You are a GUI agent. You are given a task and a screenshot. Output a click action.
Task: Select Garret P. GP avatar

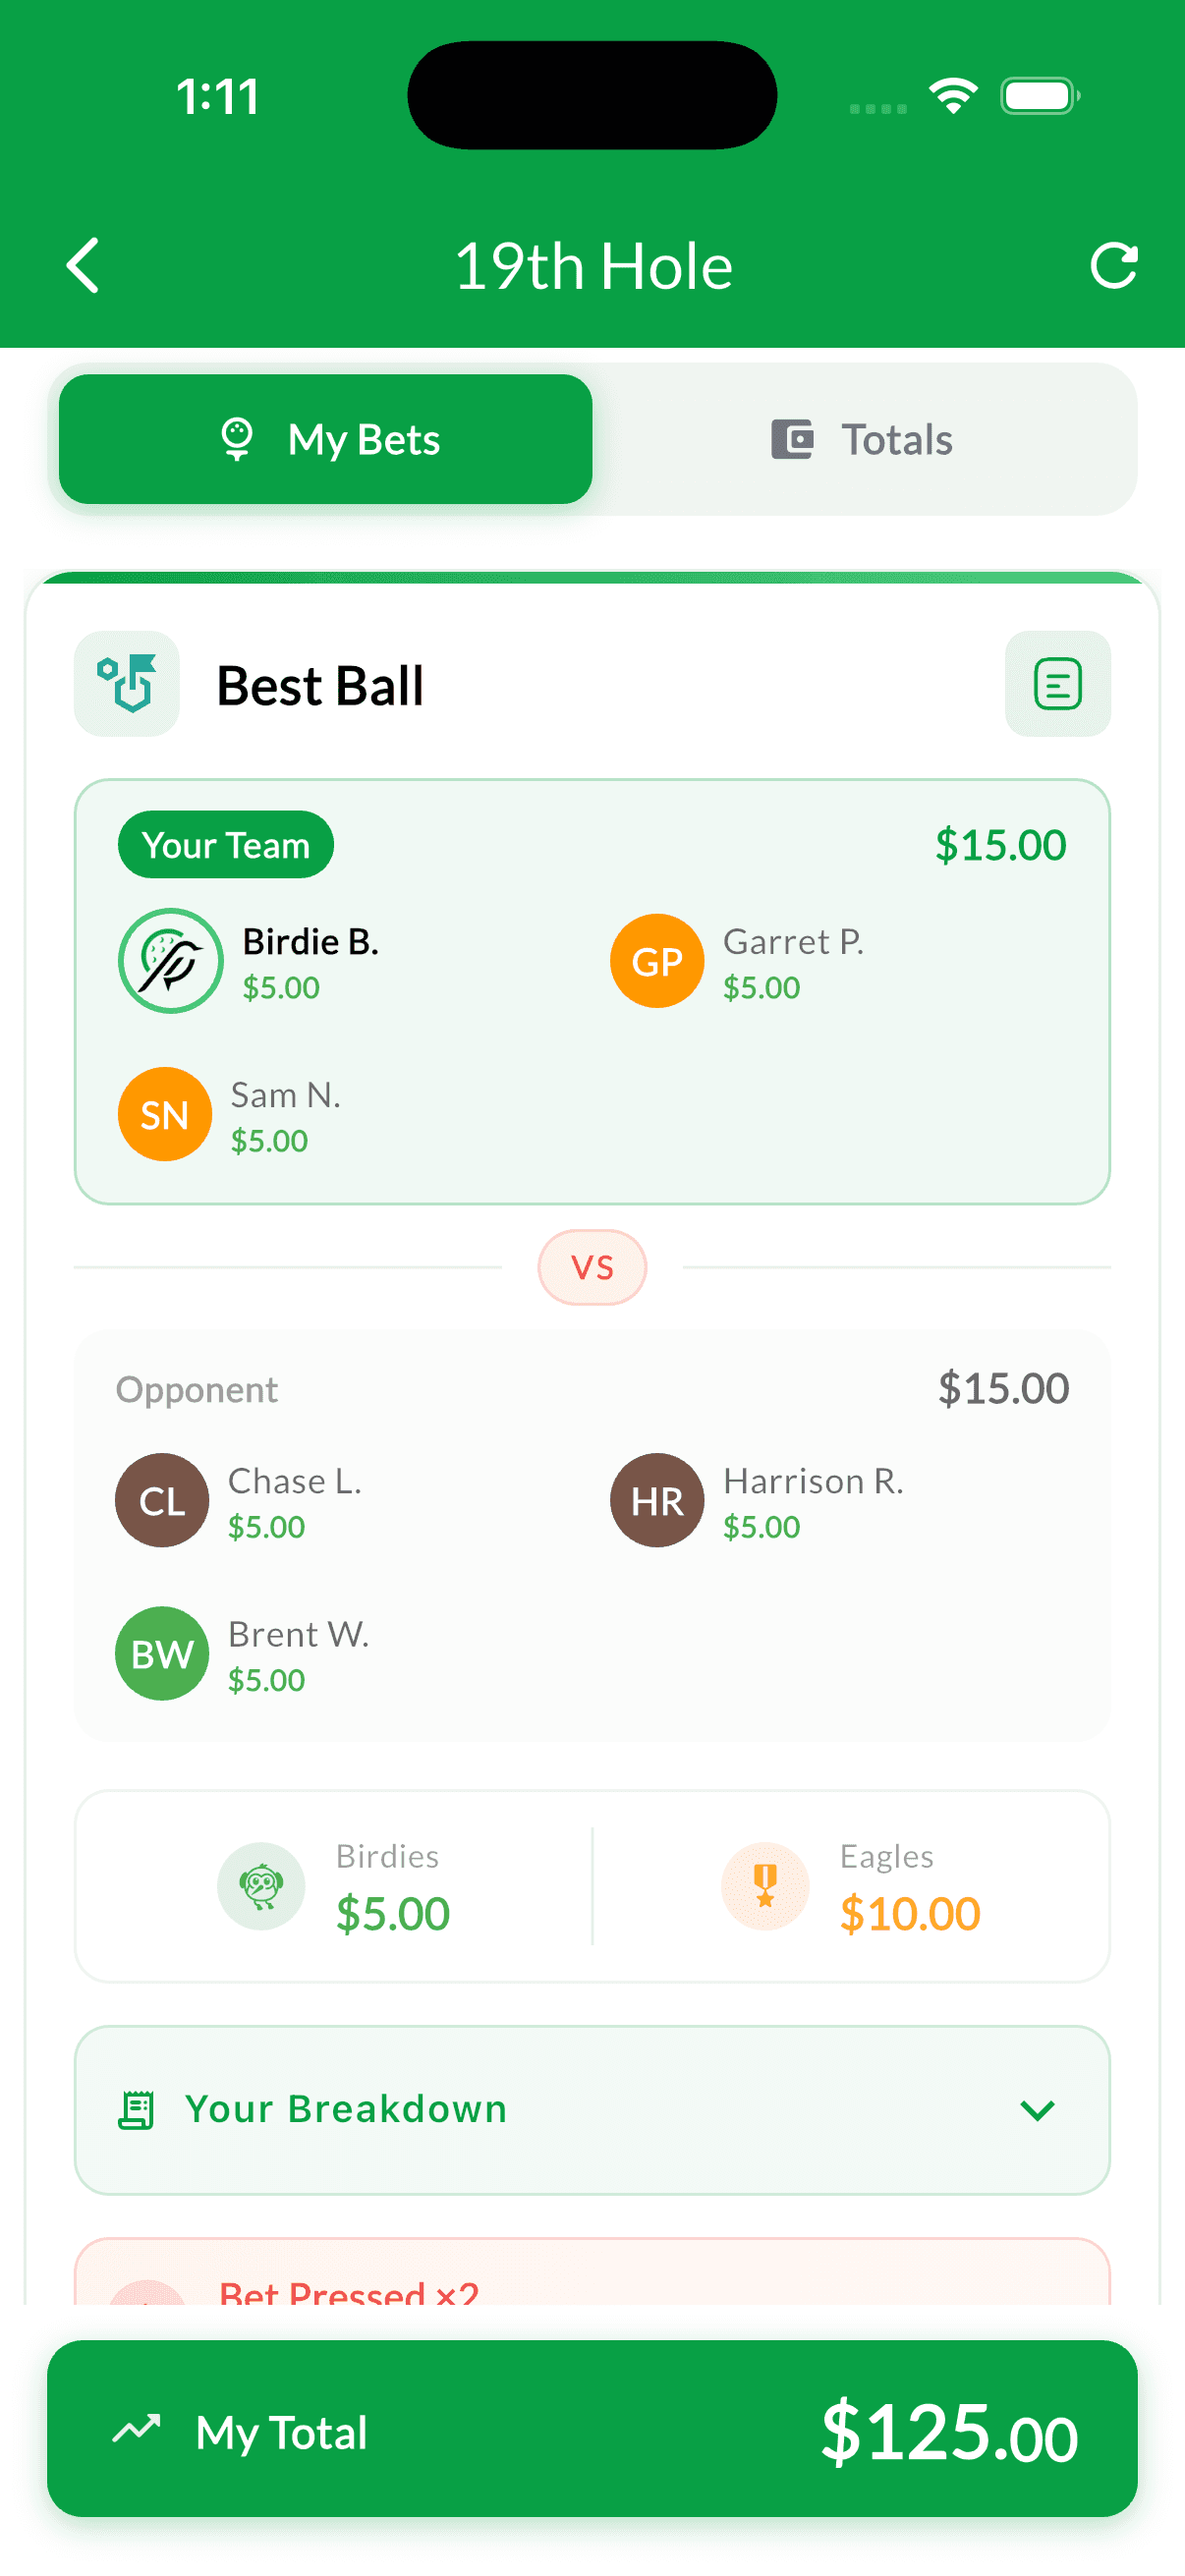(657, 961)
